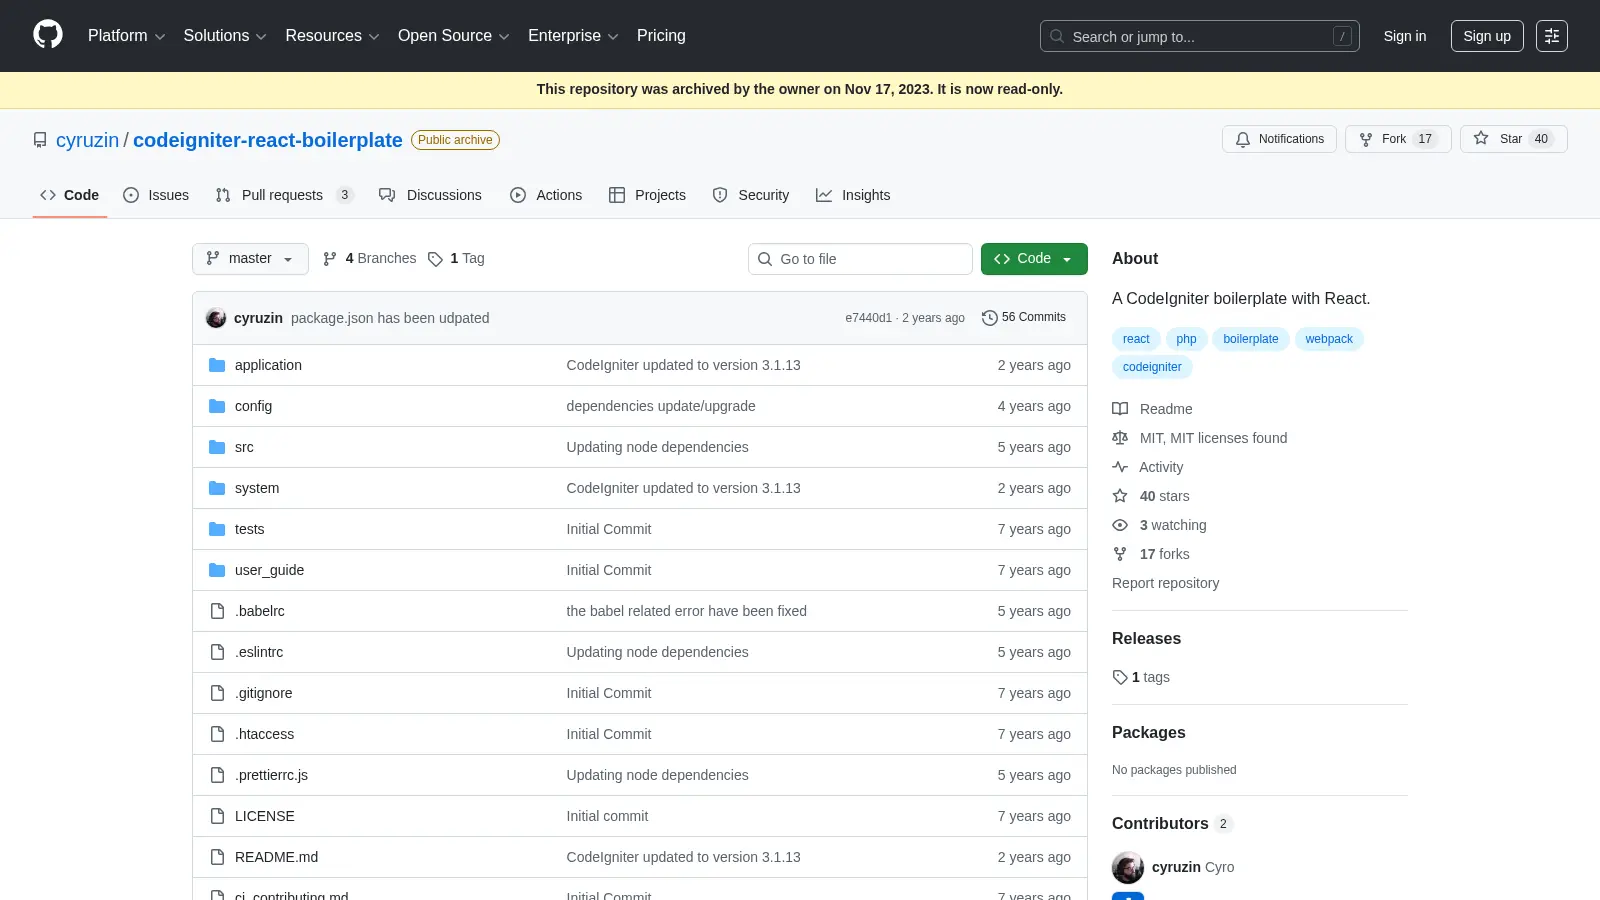The image size is (1600, 900).
Task: Open the green Code dropdown
Action: [1034, 258]
